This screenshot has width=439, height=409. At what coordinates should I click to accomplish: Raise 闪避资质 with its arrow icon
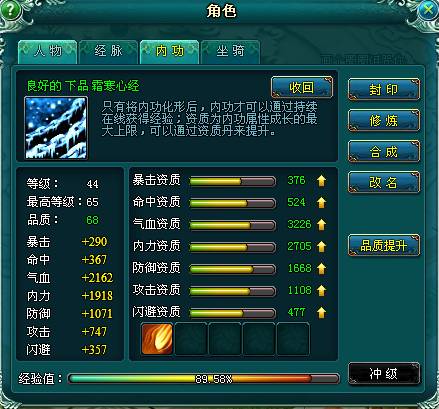pyautogui.click(x=321, y=313)
